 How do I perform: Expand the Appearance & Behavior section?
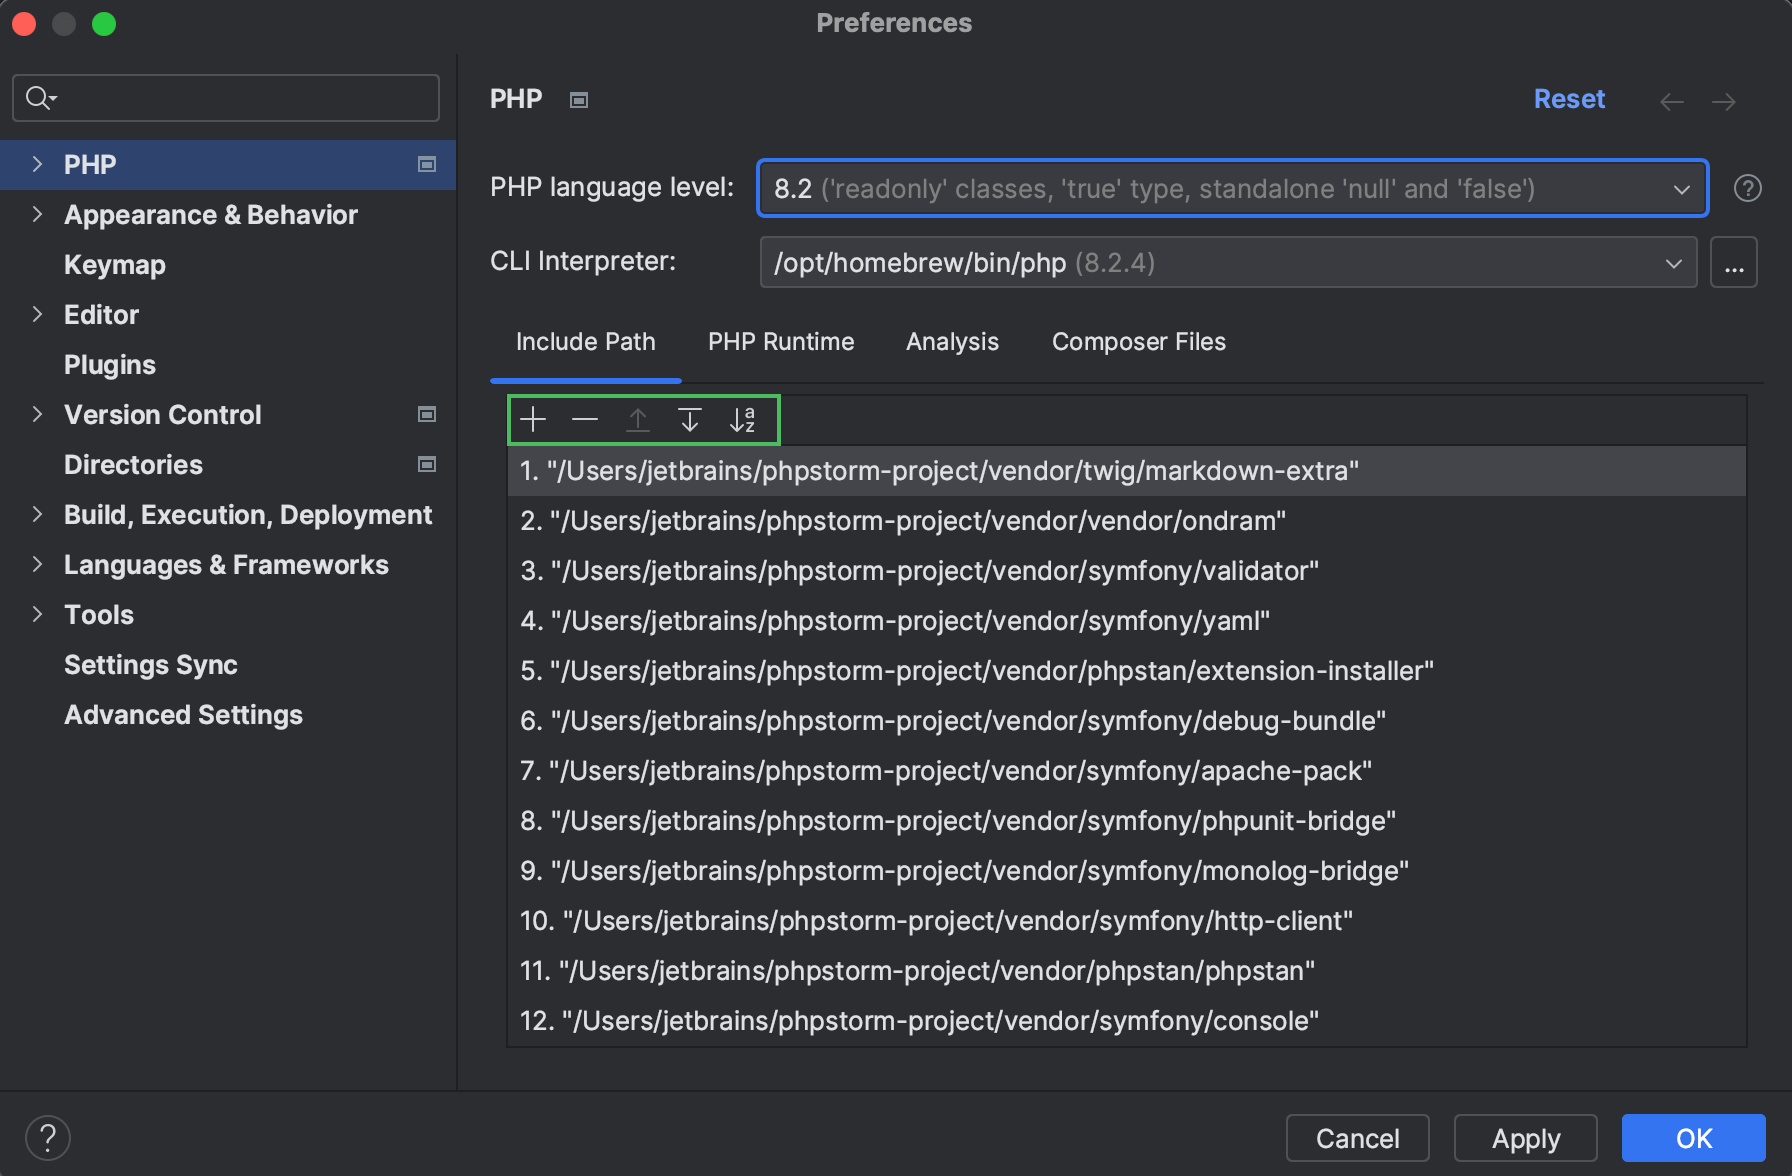37,214
